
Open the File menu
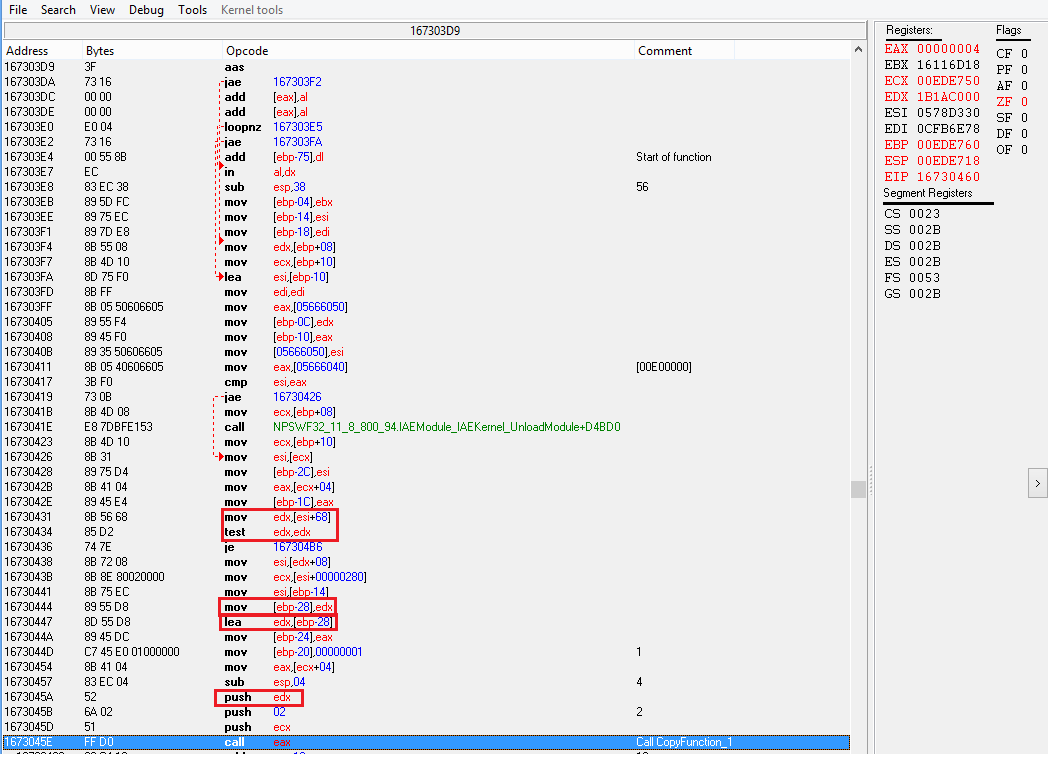tap(18, 10)
